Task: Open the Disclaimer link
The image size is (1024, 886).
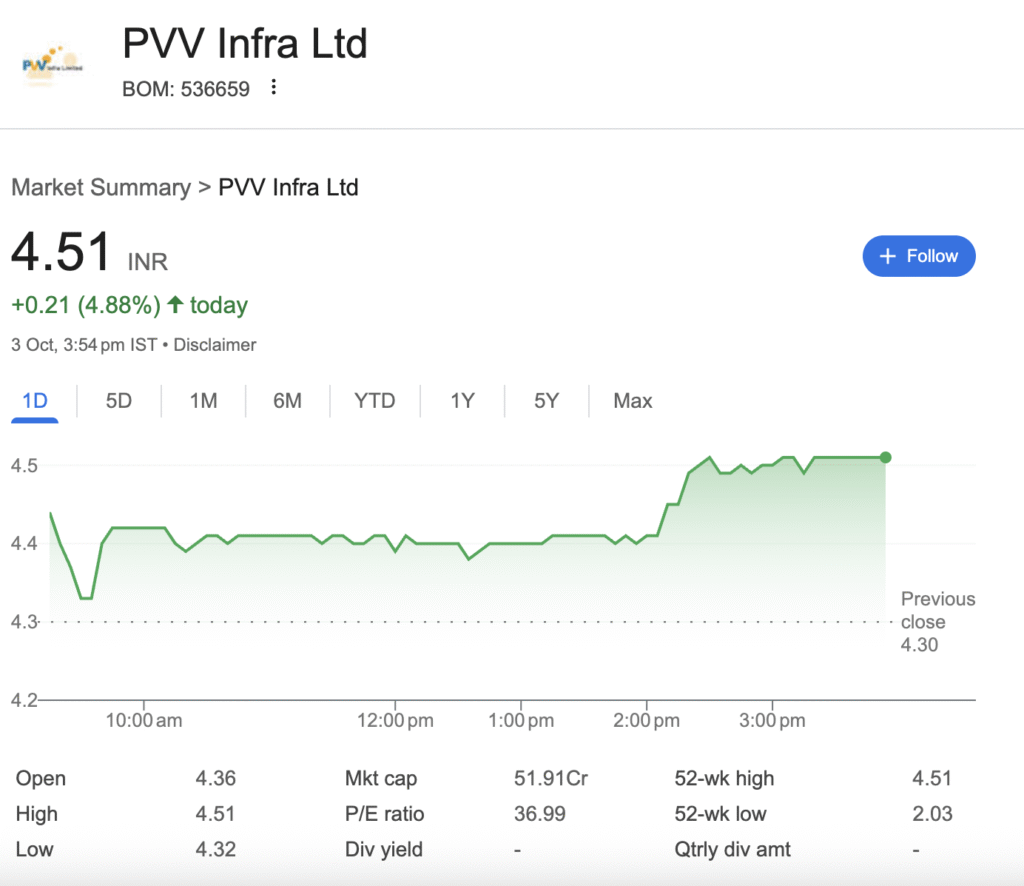Action: (215, 345)
